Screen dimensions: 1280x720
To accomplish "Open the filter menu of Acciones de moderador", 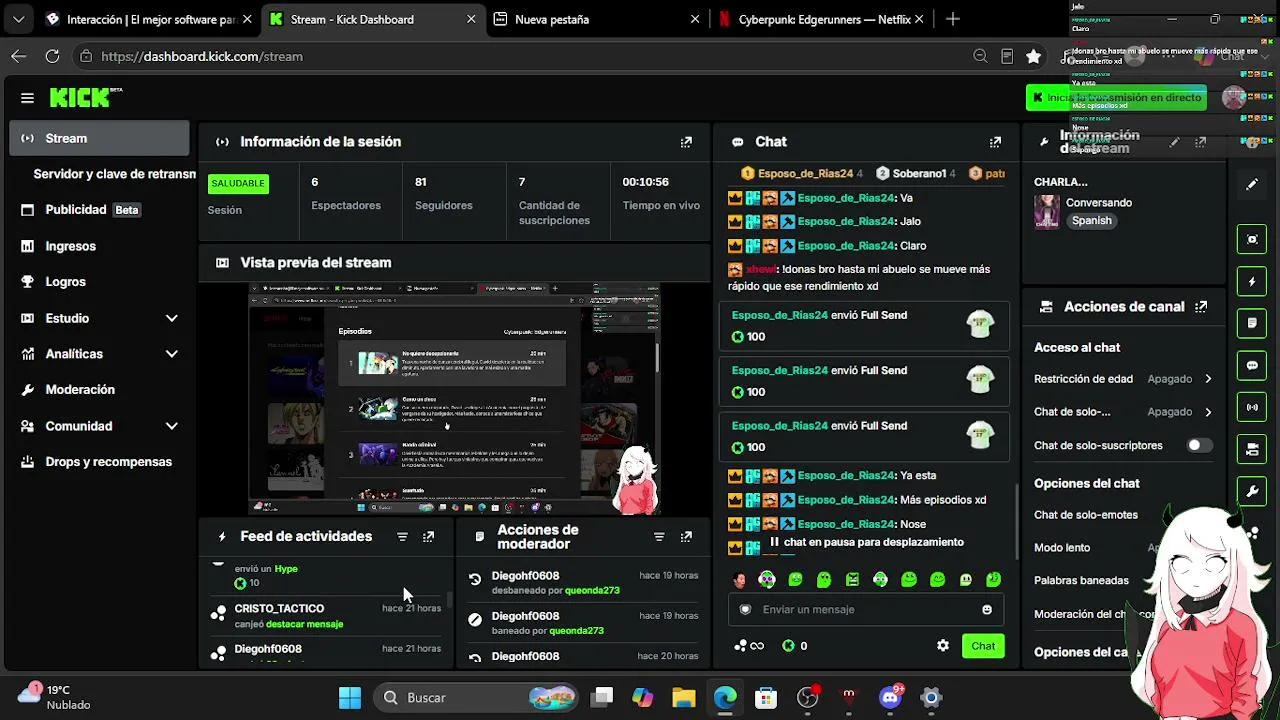I will 659,537.
